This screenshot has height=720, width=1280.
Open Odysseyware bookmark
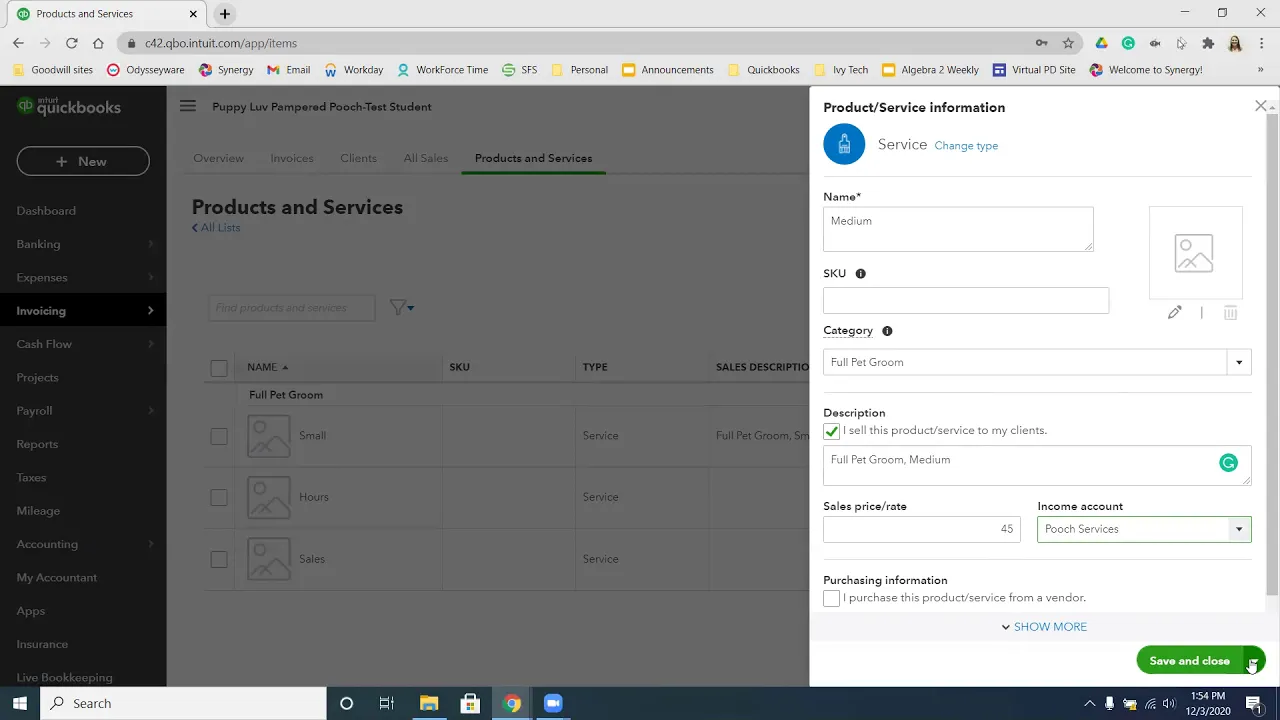[146, 70]
